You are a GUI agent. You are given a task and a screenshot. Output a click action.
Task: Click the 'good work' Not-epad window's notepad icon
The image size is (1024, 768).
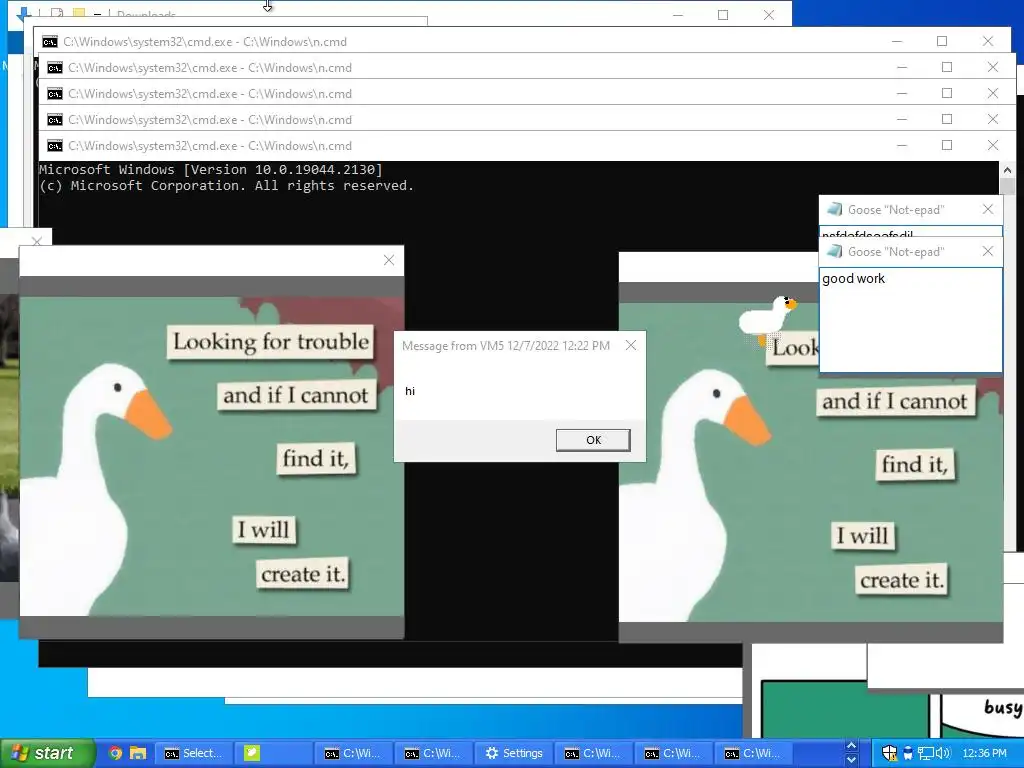(x=834, y=251)
